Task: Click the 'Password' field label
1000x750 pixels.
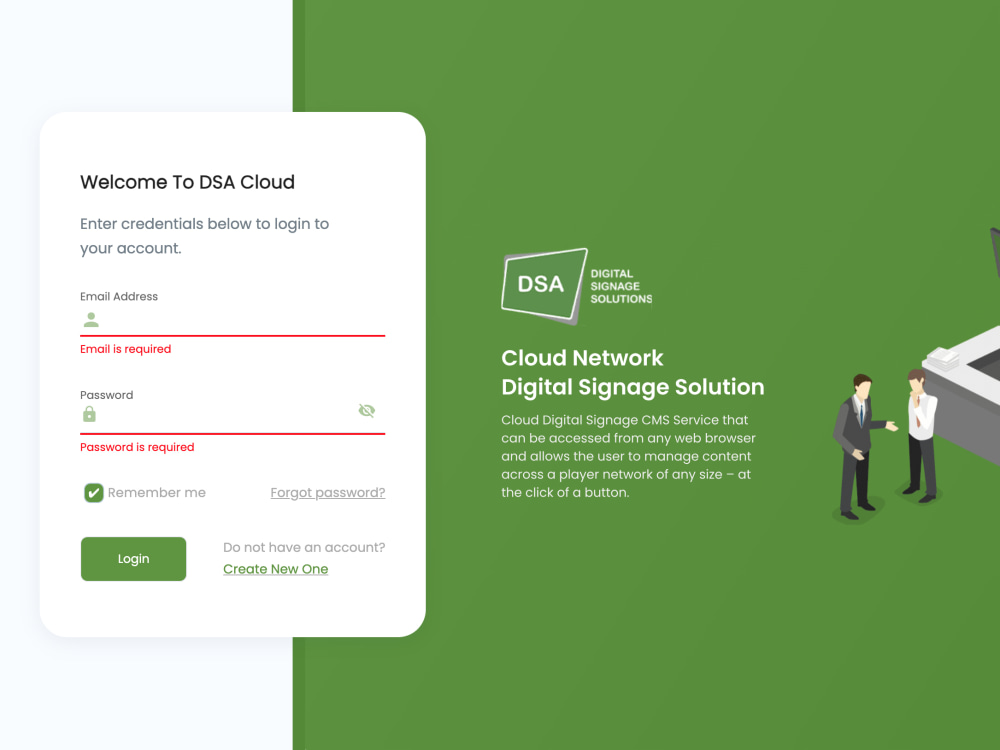Action: 107,395
